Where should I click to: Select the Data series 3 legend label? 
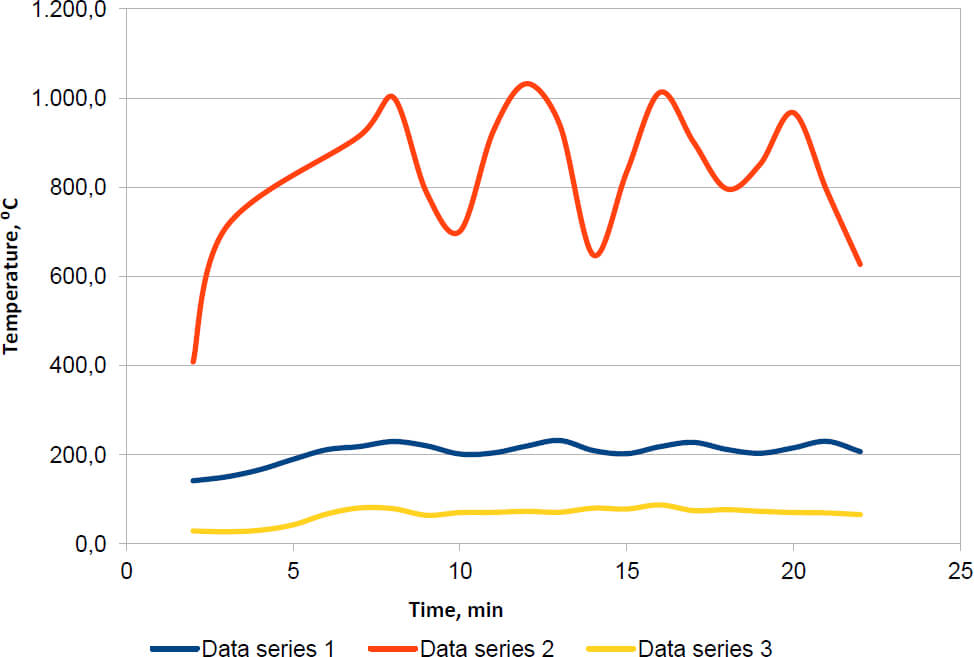(705, 648)
